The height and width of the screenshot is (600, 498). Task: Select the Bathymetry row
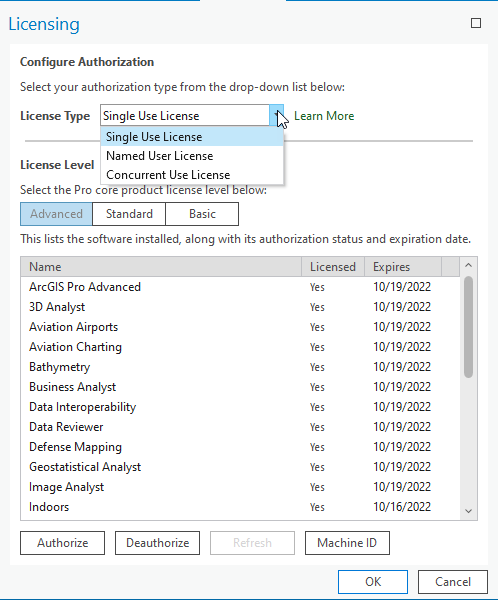pyautogui.click(x=240, y=367)
